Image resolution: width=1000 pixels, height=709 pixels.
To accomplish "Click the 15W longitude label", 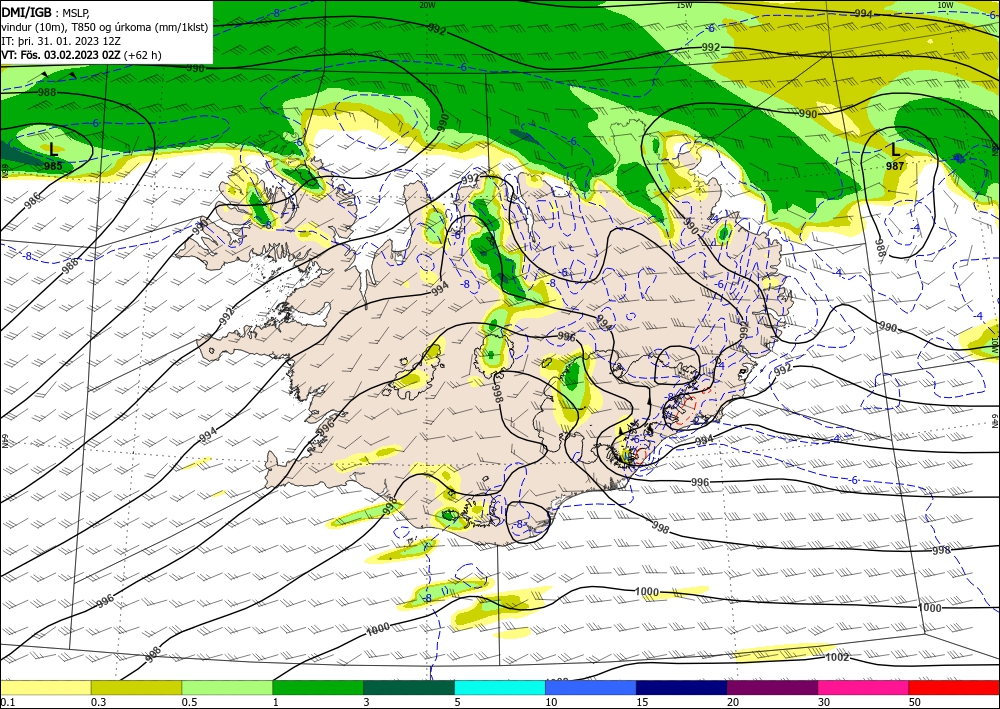I will 684,5.
